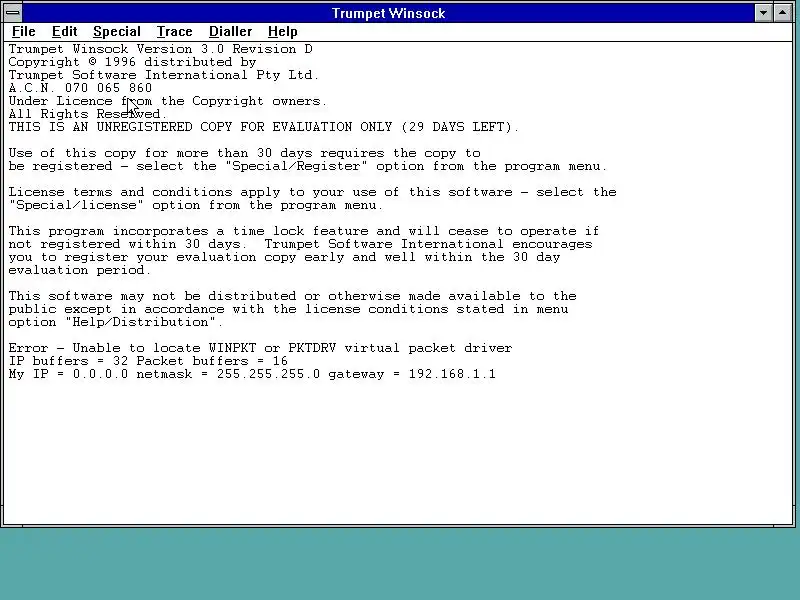Click the "evaluation period." line
Image resolution: width=800 pixels, height=600 pixels.
pos(80,270)
